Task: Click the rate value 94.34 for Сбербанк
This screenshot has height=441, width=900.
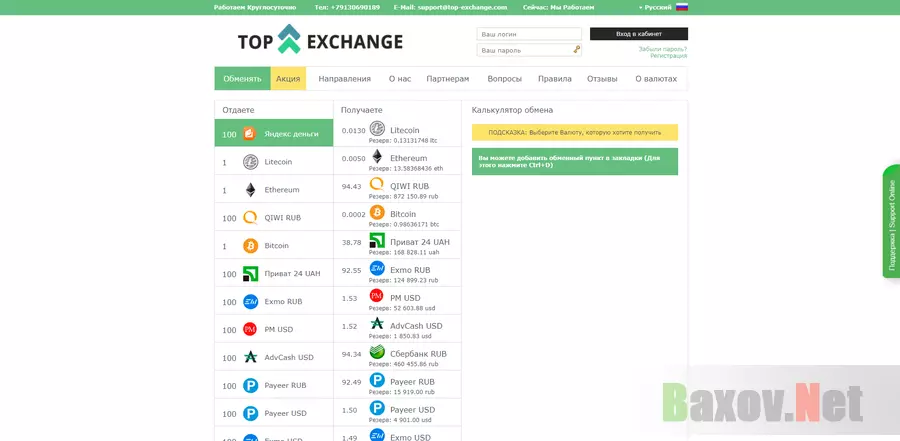Action: pos(351,354)
